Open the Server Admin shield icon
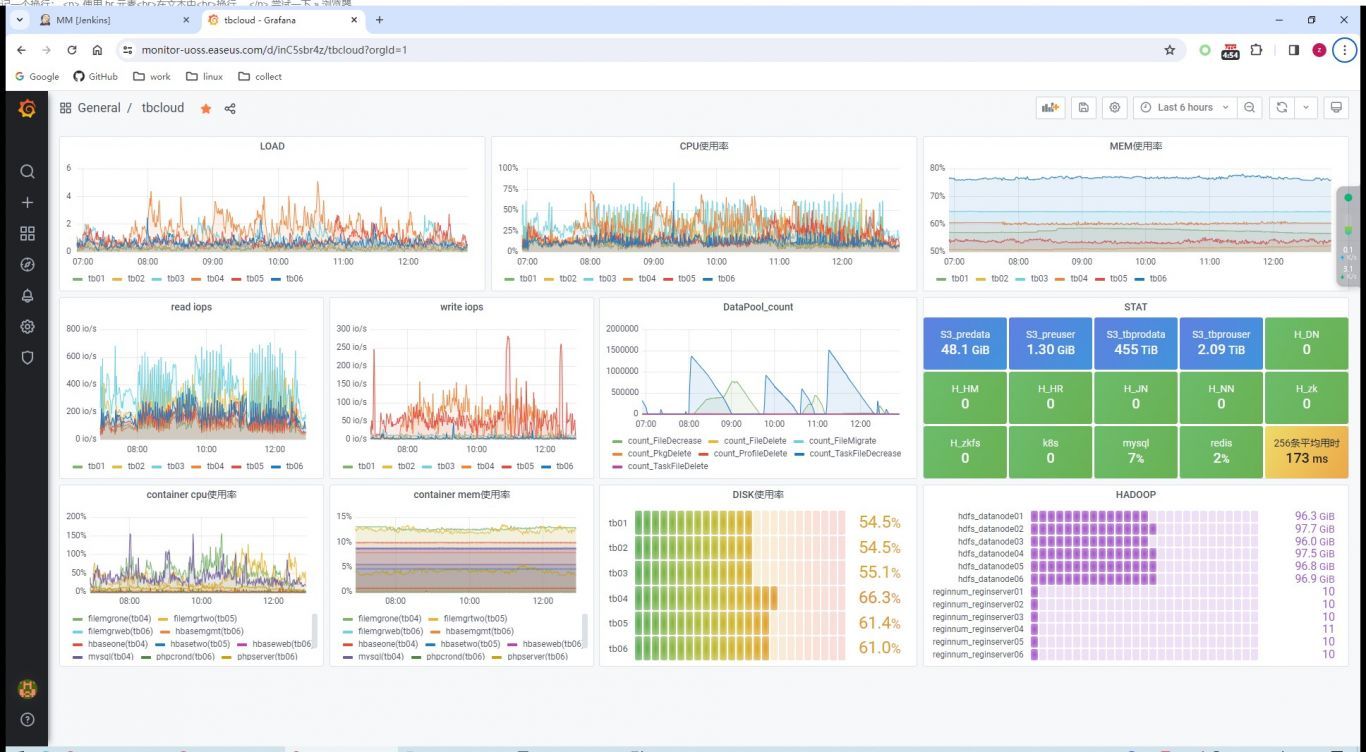1366x752 pixels. click(27, 358)
